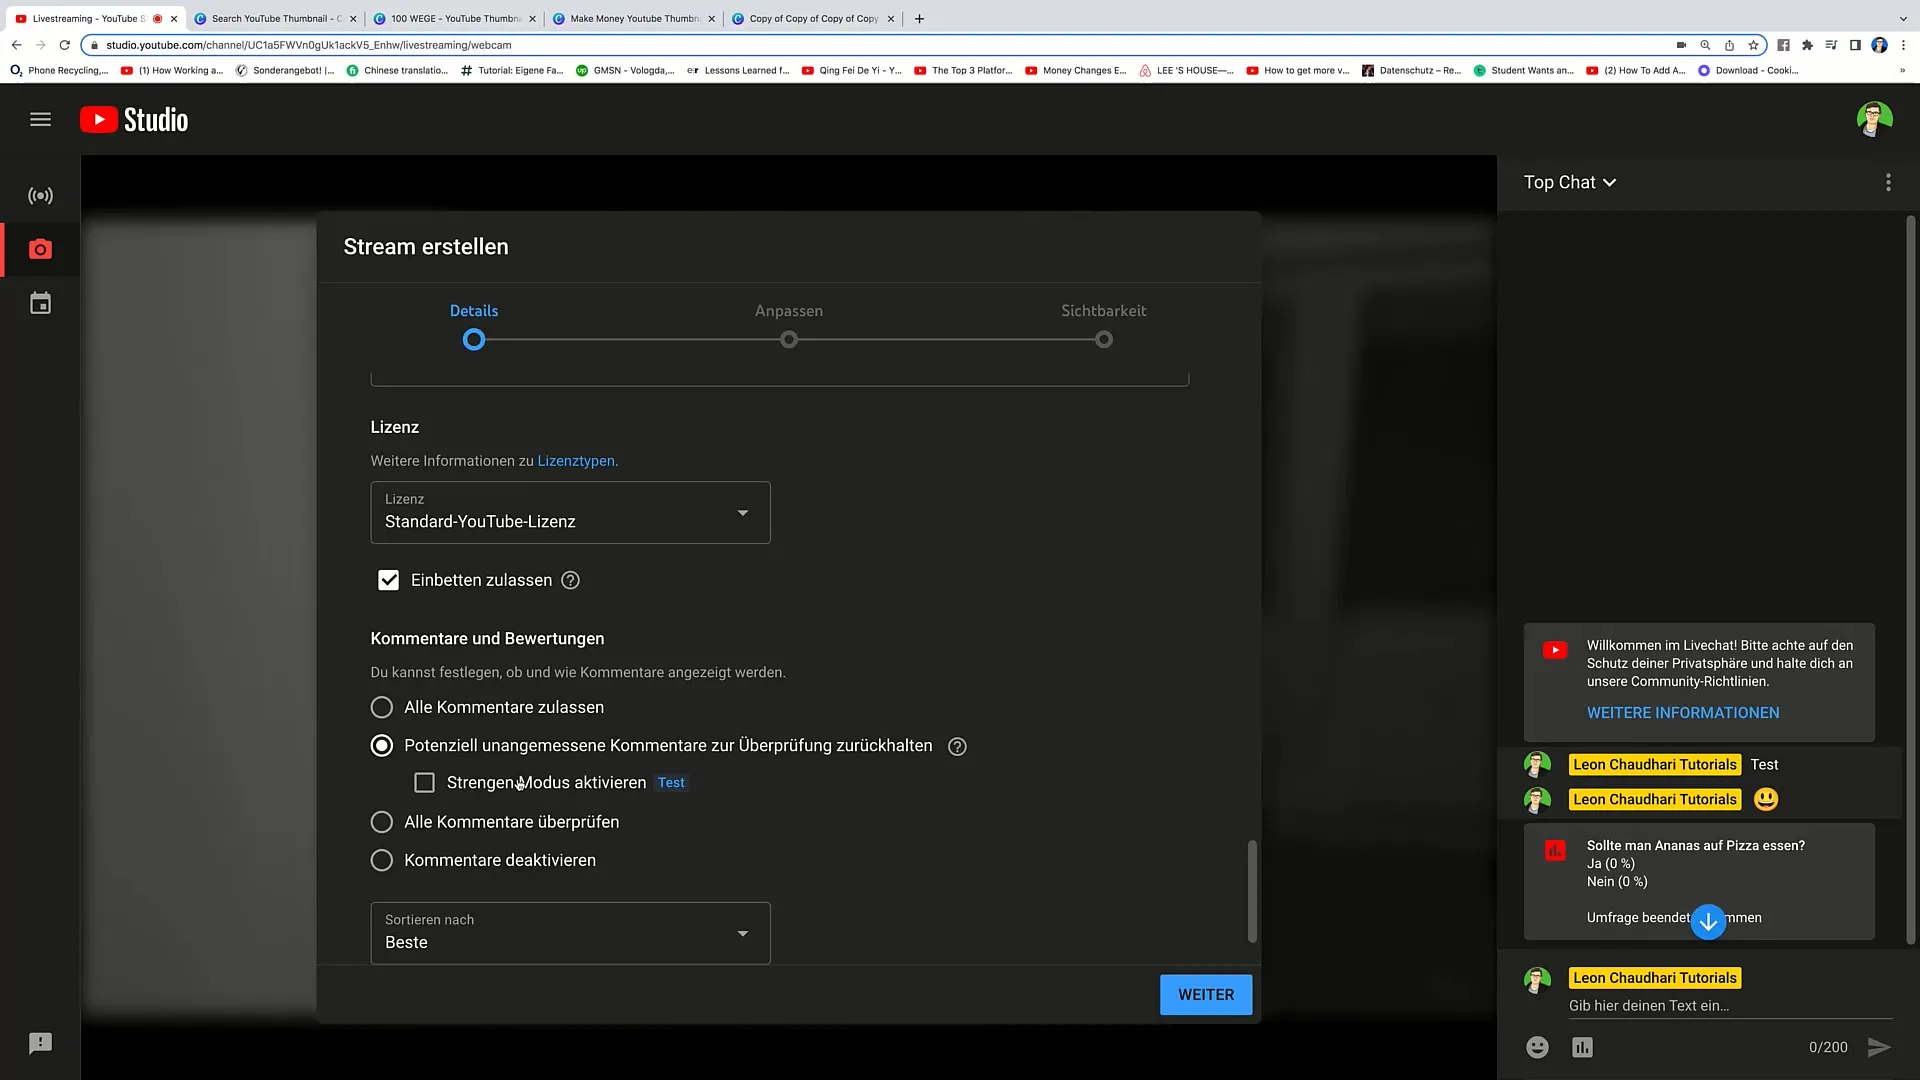Click the Lizenztypen hyperlink
Screen dimensions: 1920x1080
click(x=576, y=460)
